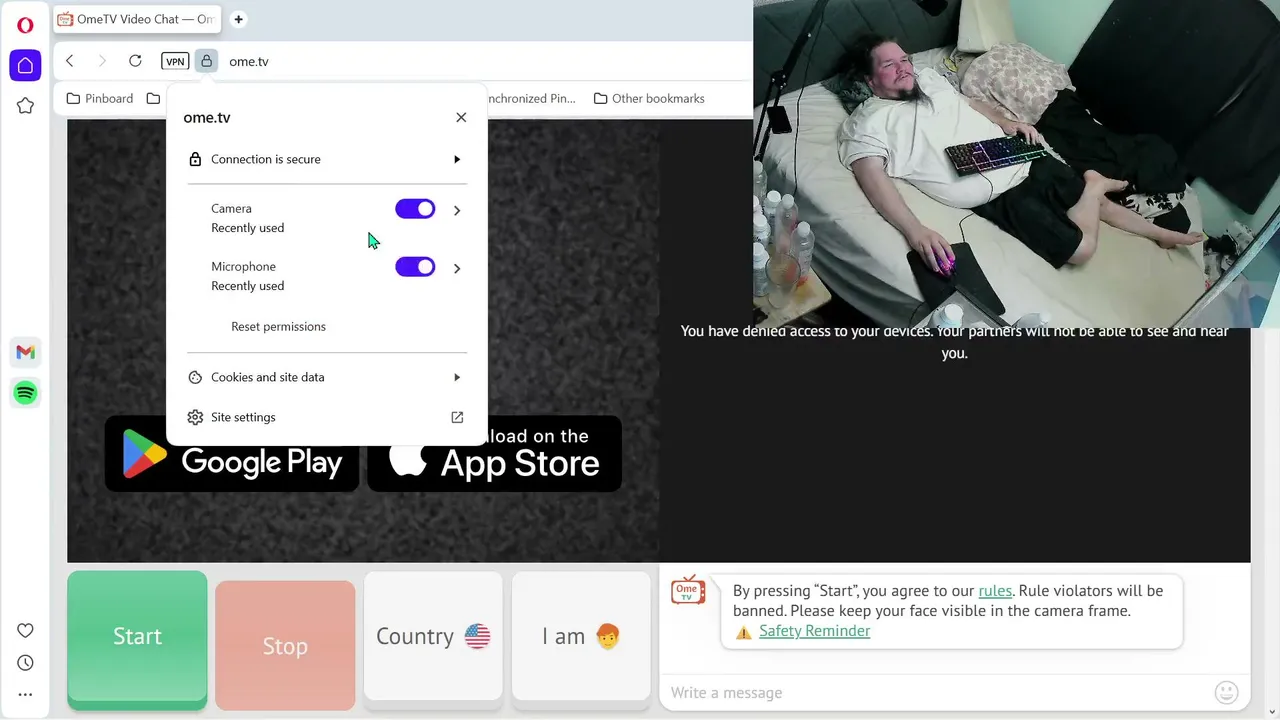The height and width of the screenshot is (720, 1280).
Task: Go back to the previous page
Action: click(70, 61)
